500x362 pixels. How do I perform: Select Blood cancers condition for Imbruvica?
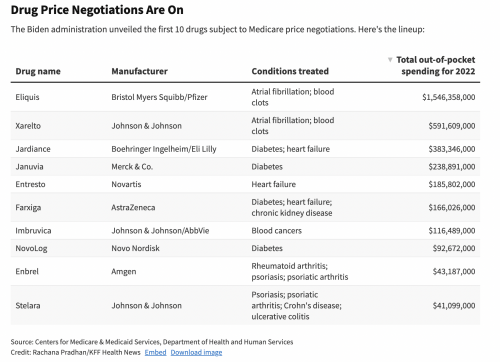[276, 230]
